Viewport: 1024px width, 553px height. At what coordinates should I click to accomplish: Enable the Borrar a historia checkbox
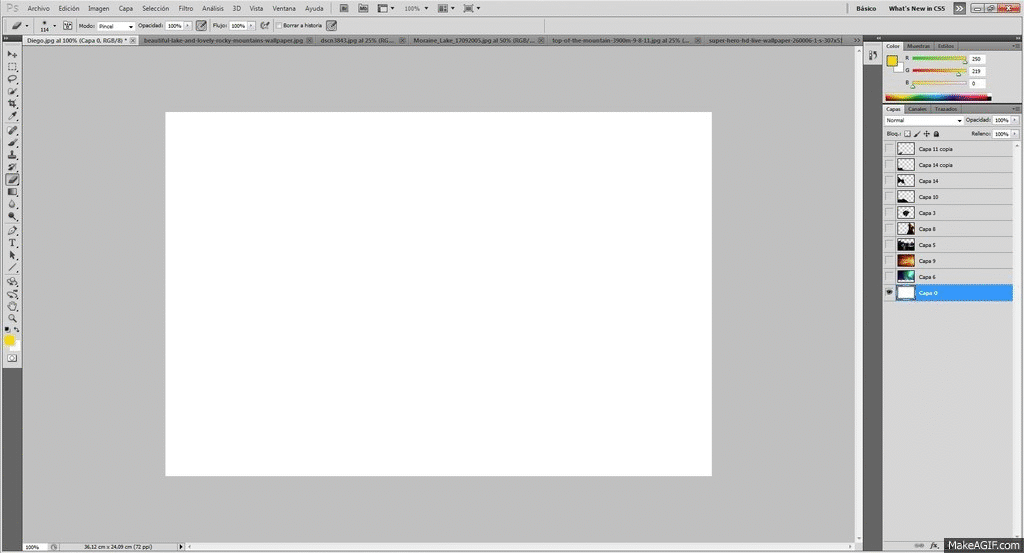click(x=278, y=25)
